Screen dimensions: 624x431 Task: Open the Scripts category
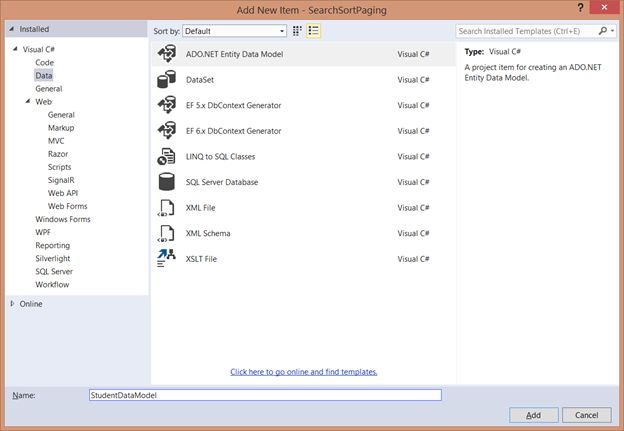[59, 167]
